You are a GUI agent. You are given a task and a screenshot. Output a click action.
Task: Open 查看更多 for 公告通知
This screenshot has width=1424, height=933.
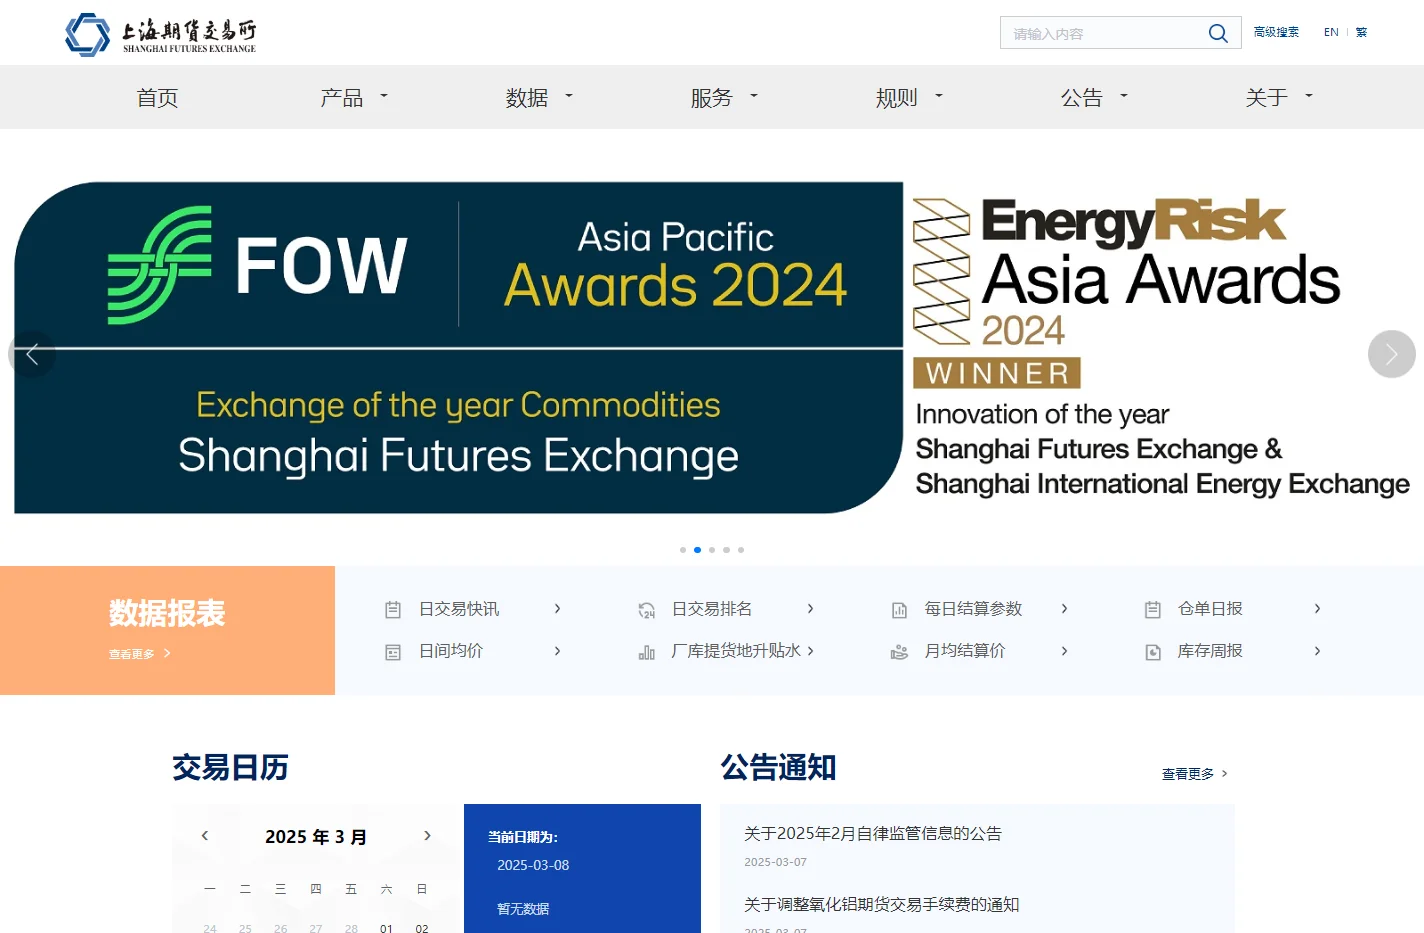pos(1195,774)
